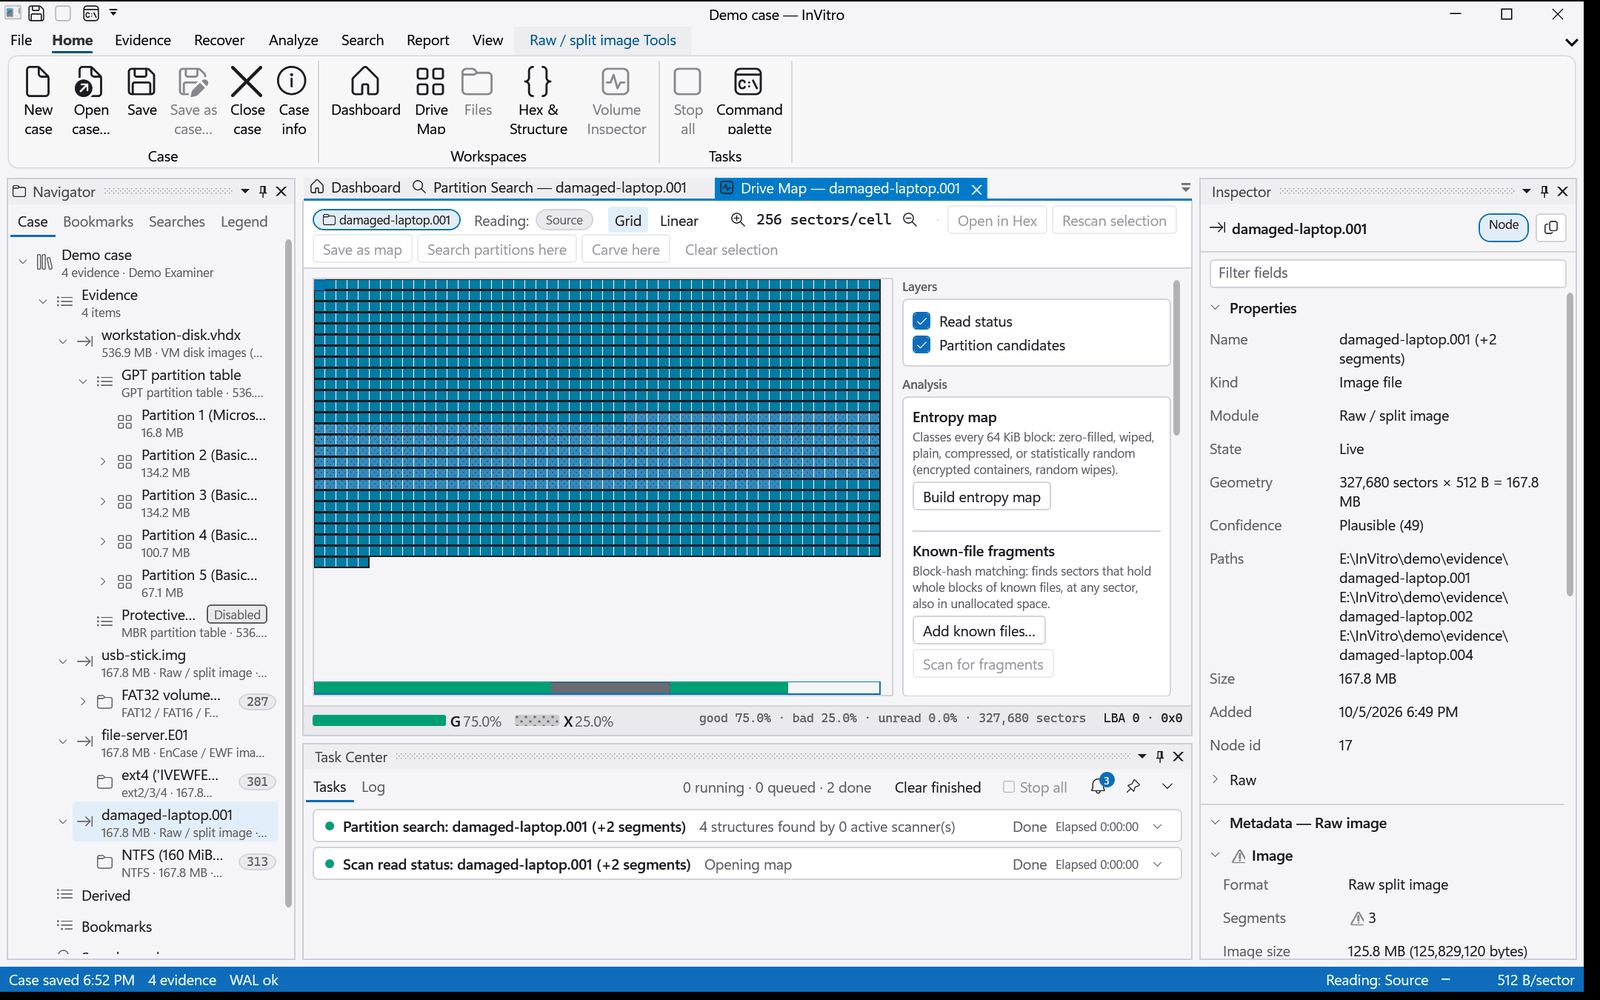Open the Command palette
The width and height of the screenshot is (1600, 1000).
pyautogui.click(x=749, y=100)
